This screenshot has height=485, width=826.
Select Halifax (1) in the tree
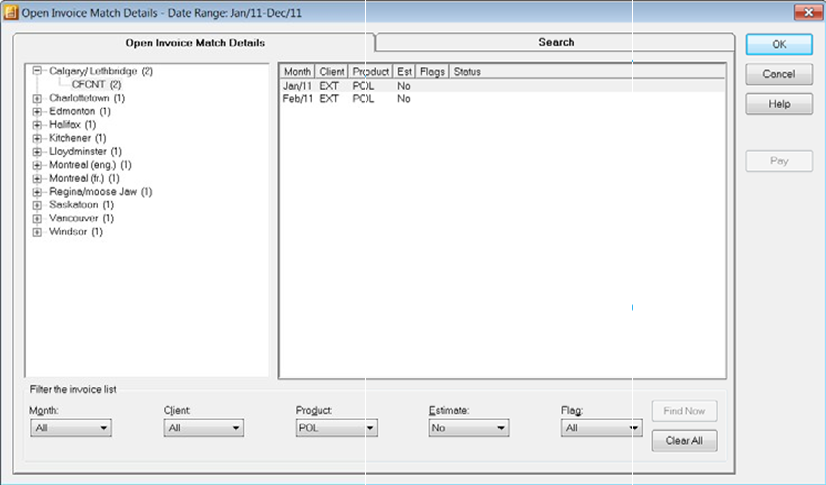[x=73, y=125]
